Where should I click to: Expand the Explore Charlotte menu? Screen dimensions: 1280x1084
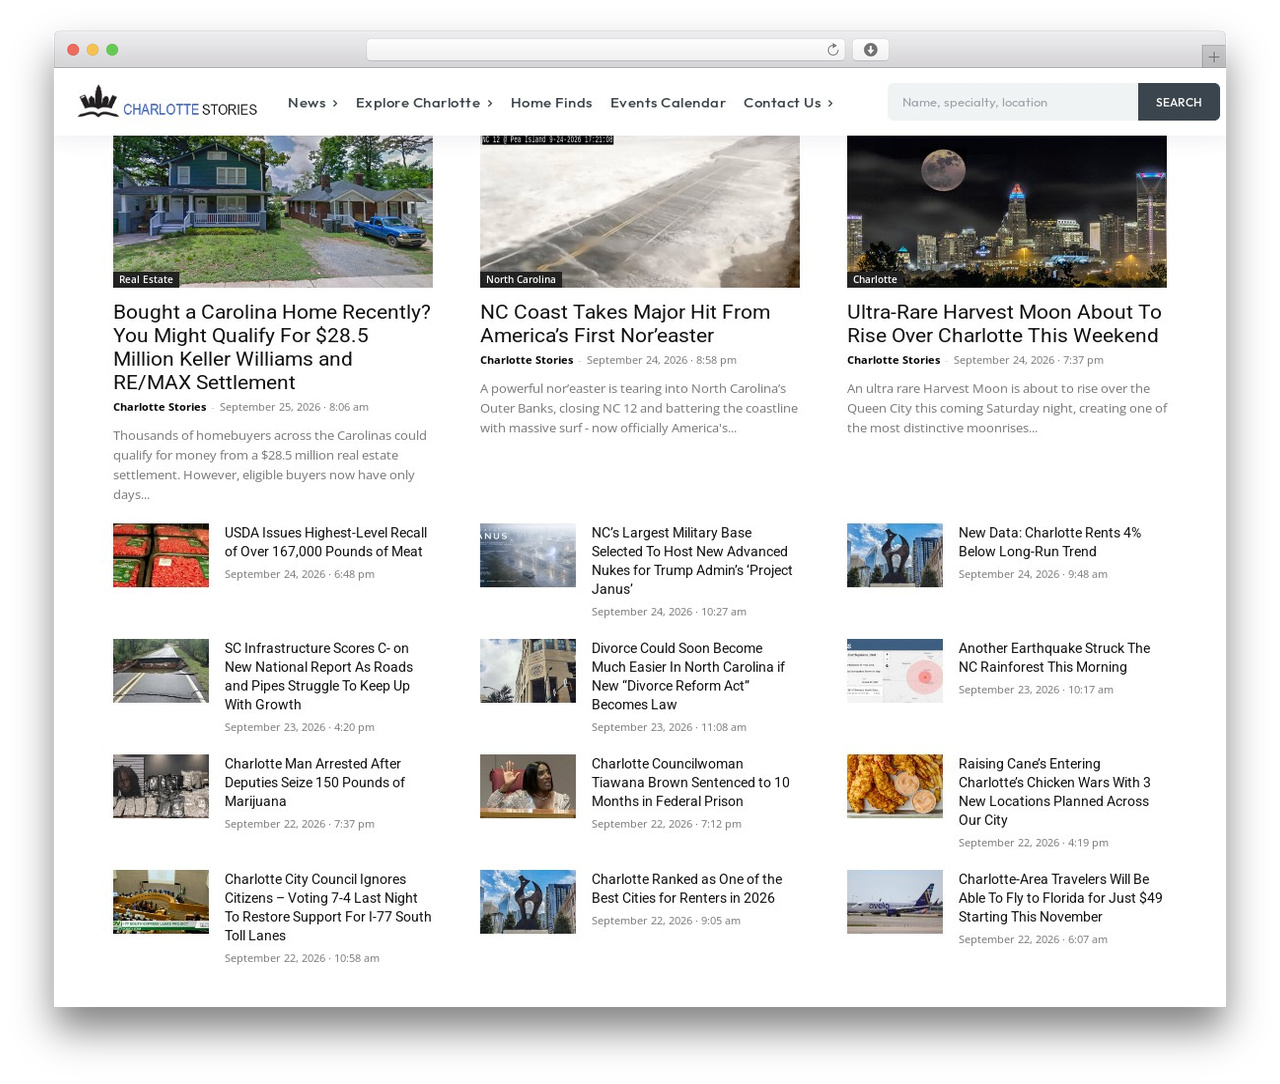(x=424, y=103)
